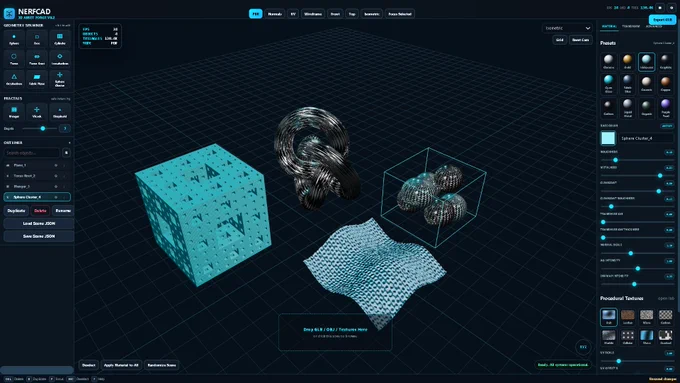The width and height of the screenshot is (680, 383).
Task: Click the square icon button in top-right header
Action: tap(660, 8)
